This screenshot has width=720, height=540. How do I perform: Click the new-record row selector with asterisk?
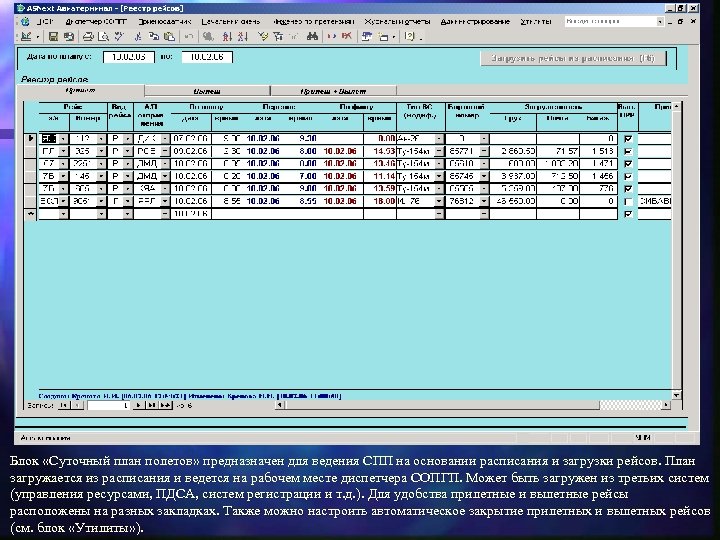click(31, 214)
